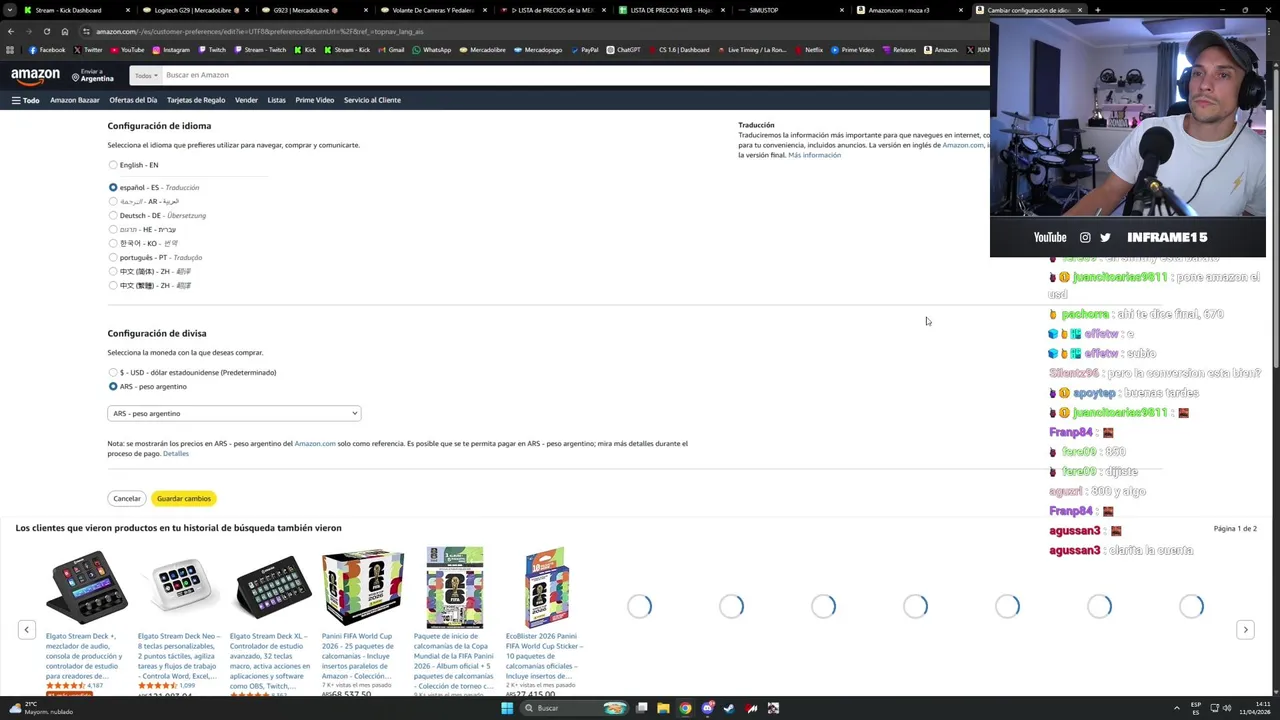Screen dimensions: 1280x720
Task: Open the browser home page
Action: pos(65,31)
